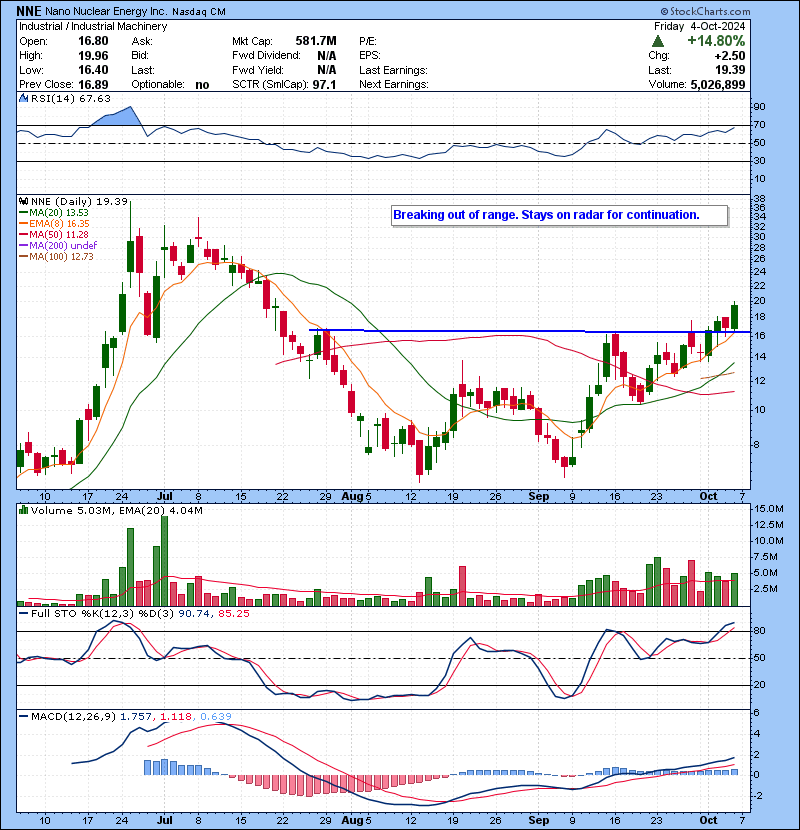
Task: Click the RSI area icon beside RSI(14)
Action: [24, 98]
